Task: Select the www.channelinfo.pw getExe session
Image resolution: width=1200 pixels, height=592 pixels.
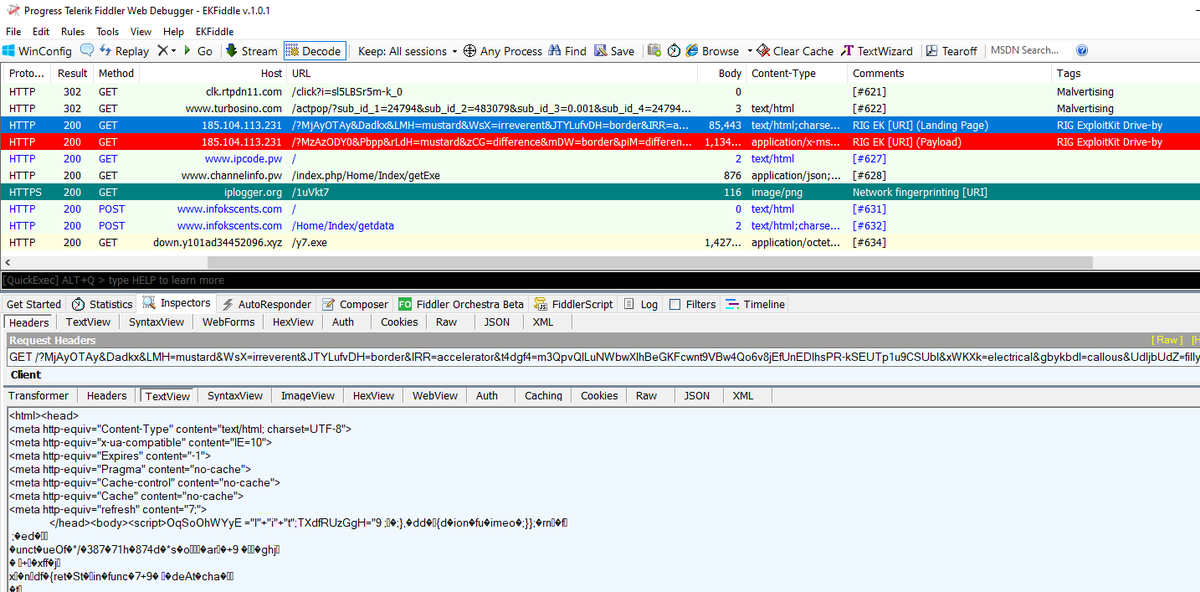Action: [600, 175]
